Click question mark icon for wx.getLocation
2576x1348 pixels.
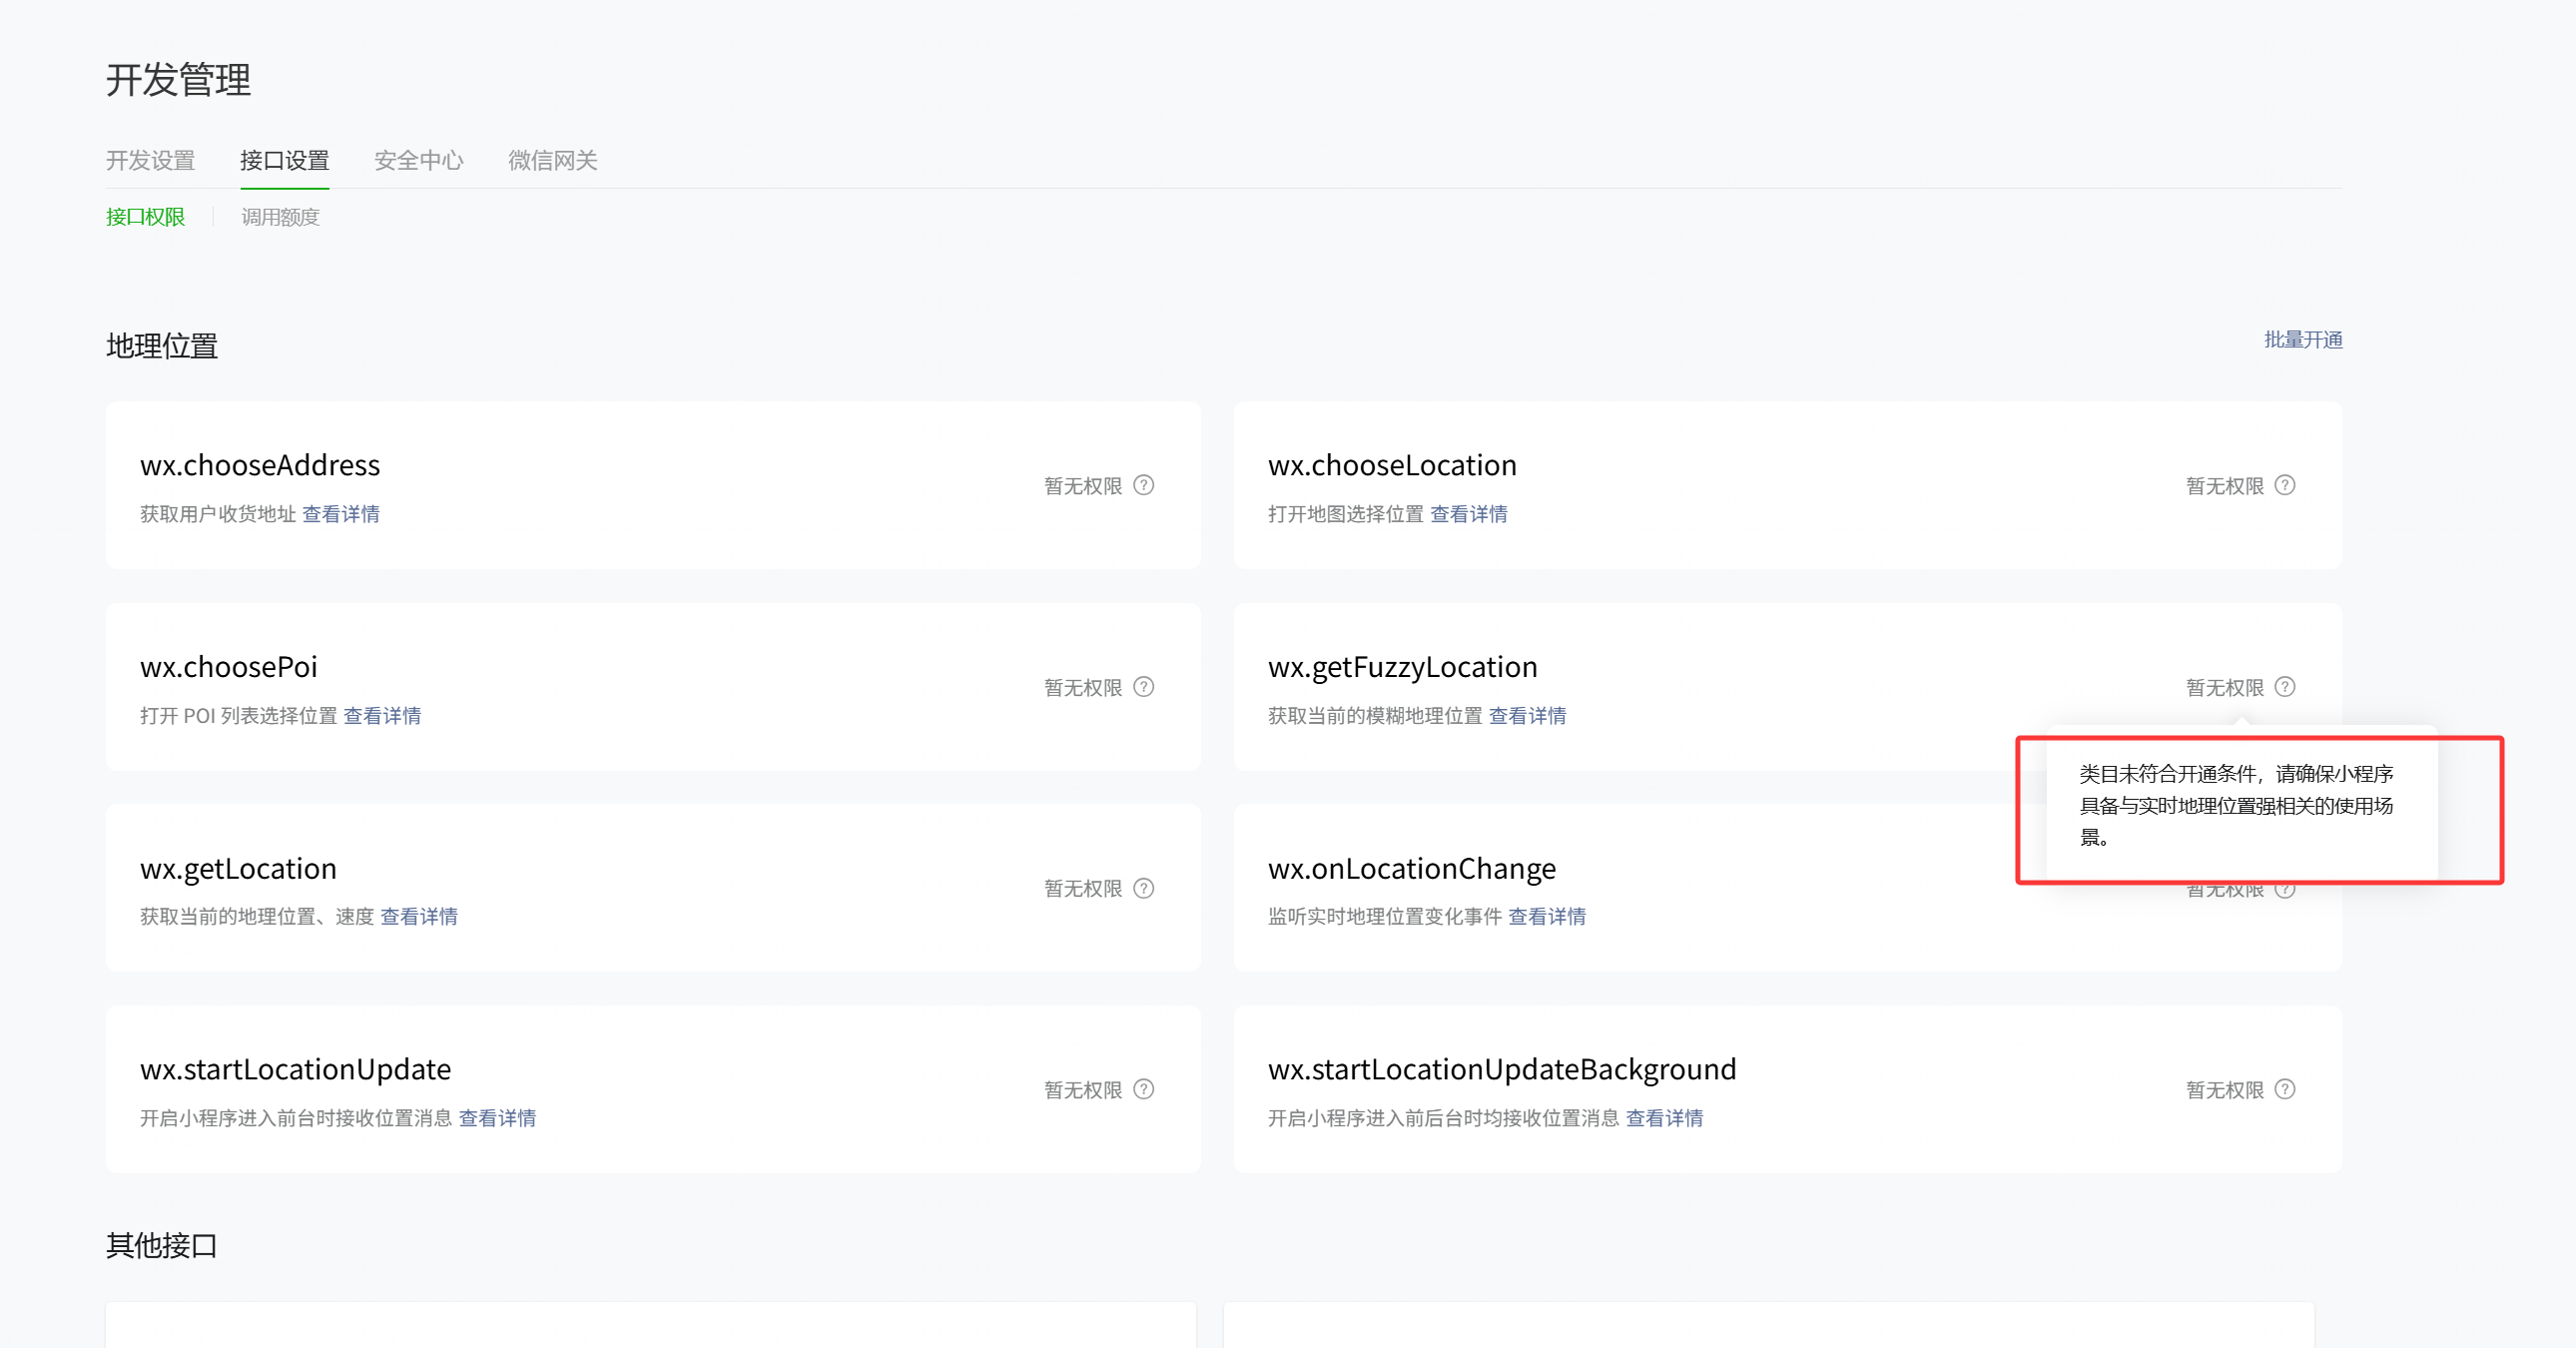coord(1144,888)
